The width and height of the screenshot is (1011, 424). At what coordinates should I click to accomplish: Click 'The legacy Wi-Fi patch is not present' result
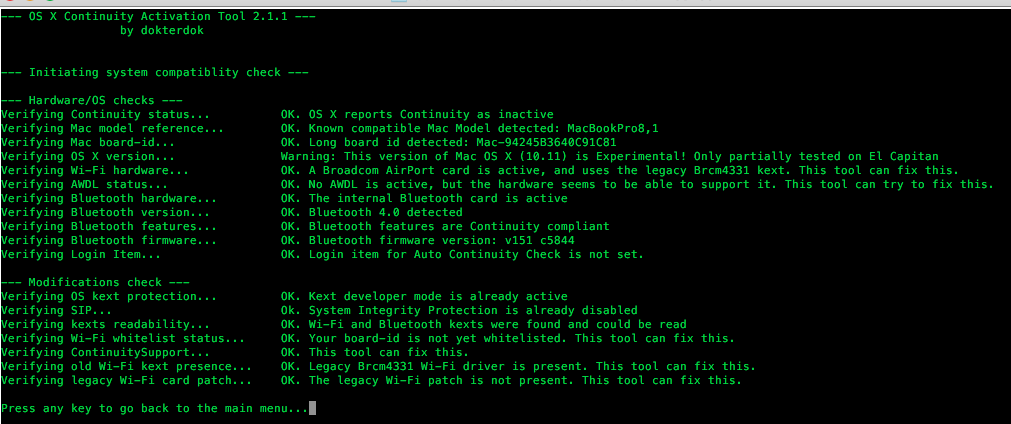pyautogui.click(x=511, y=380)
